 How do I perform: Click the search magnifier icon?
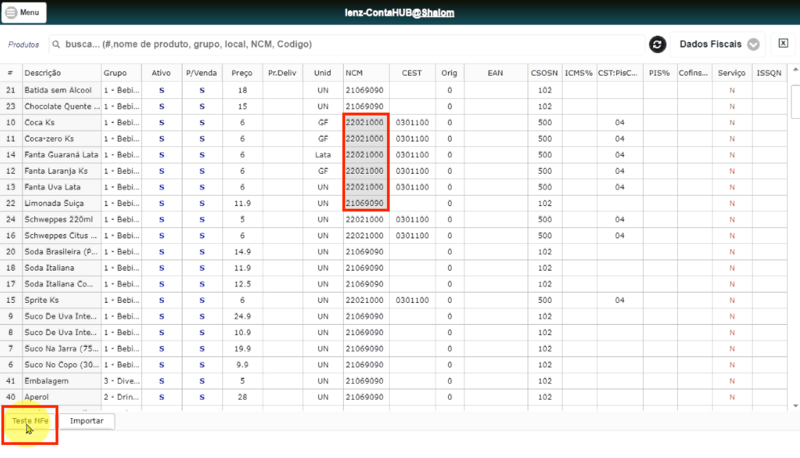56,44
